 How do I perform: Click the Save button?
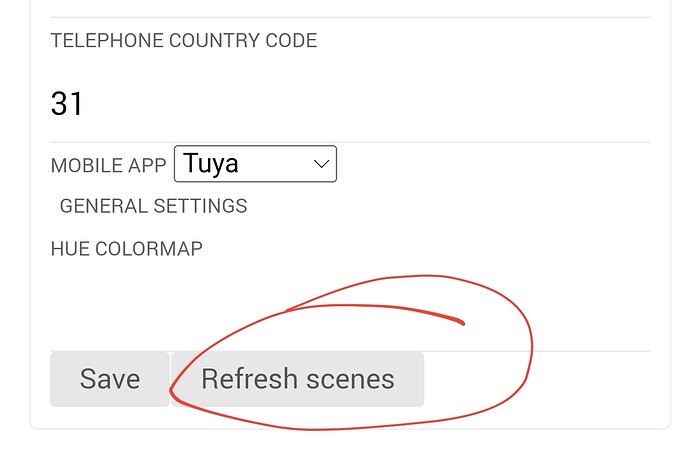tap(110, 379)
